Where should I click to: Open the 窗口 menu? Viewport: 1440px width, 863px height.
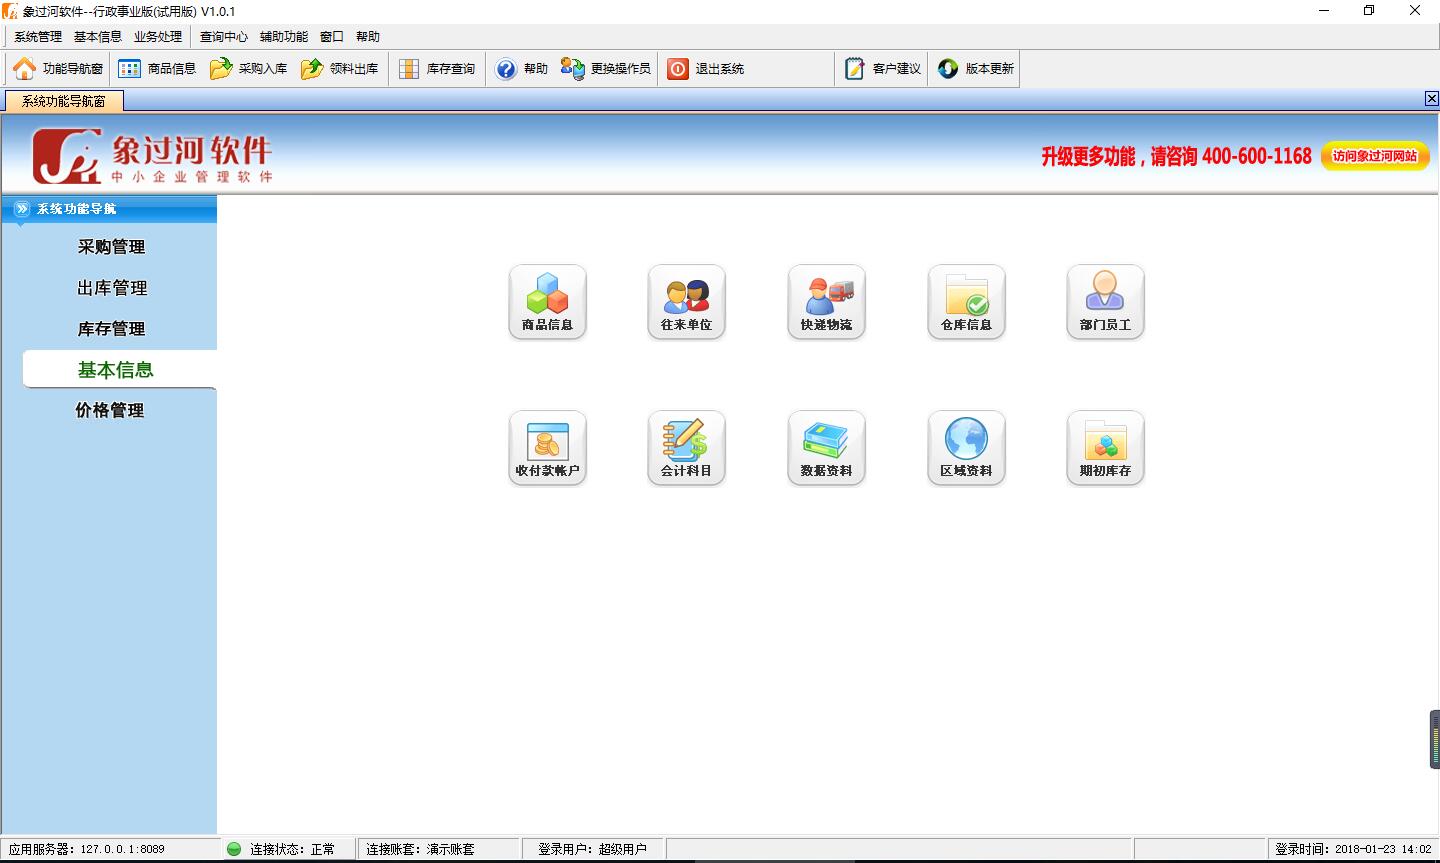click(x=332, y=37)
